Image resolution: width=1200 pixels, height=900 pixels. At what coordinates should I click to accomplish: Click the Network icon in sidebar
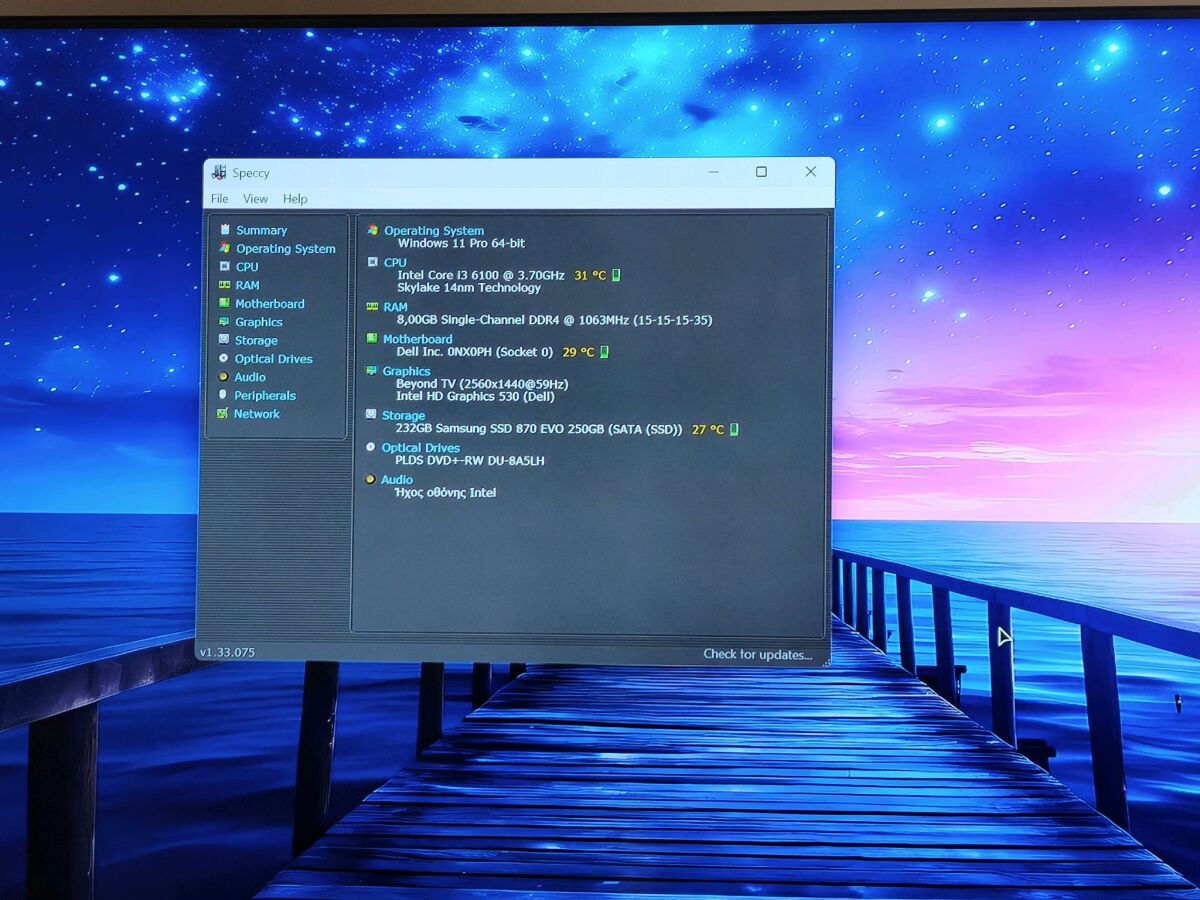pyautogui.click(x=223, y=413)
